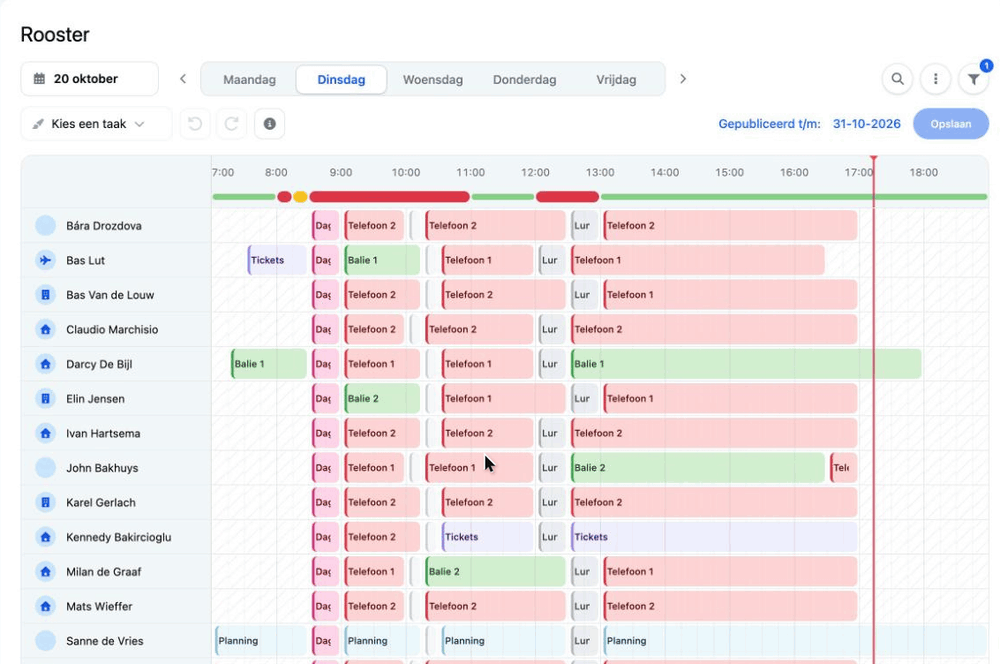Click office building icon beside Elin Jensen
This screenshot has height=664, width=1000.
click(x=45, y=399)
